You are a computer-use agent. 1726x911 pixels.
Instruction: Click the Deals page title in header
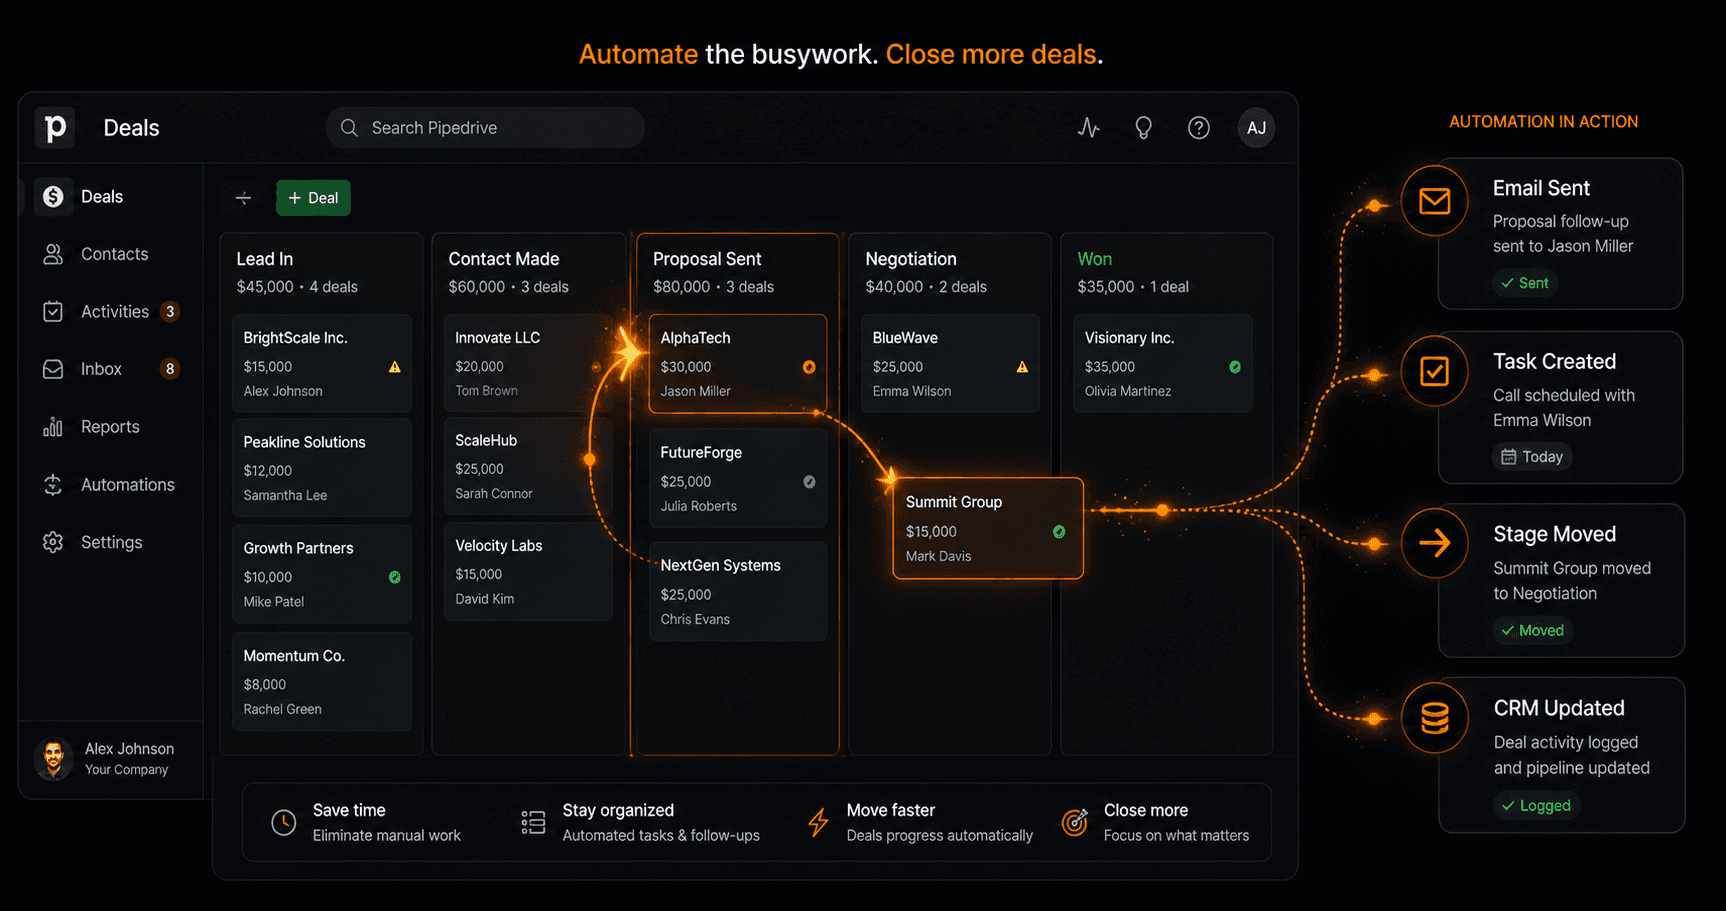131,128
